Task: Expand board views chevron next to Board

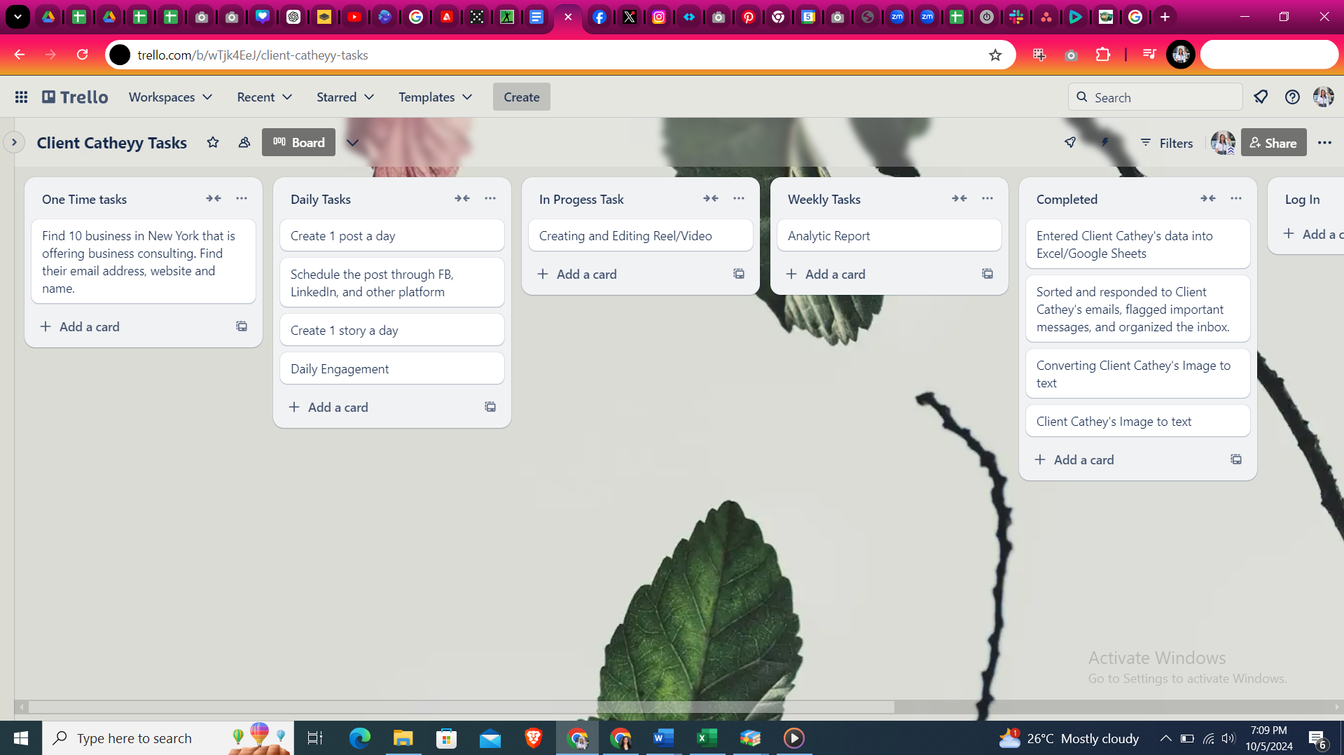Action: pos(352,143)
